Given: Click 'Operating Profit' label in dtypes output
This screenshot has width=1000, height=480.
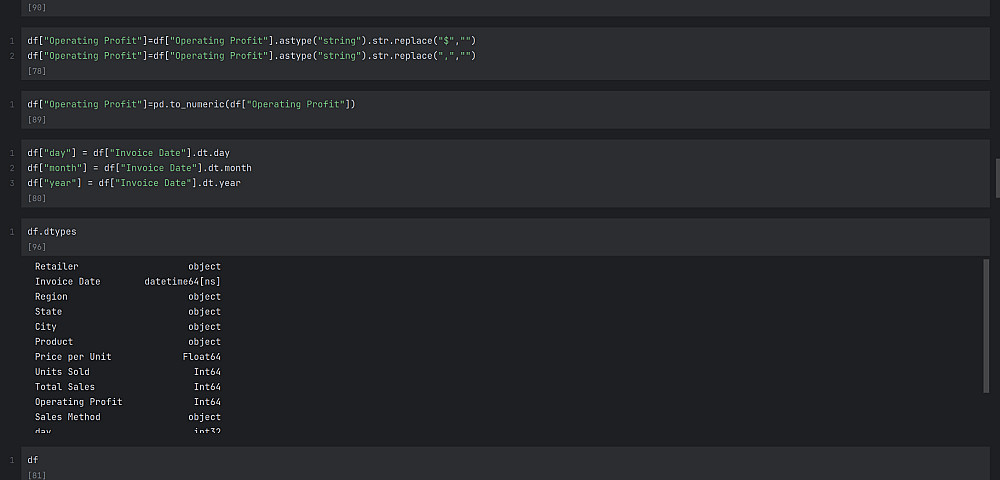Looking at the screenshot, I should pos(78,402).
